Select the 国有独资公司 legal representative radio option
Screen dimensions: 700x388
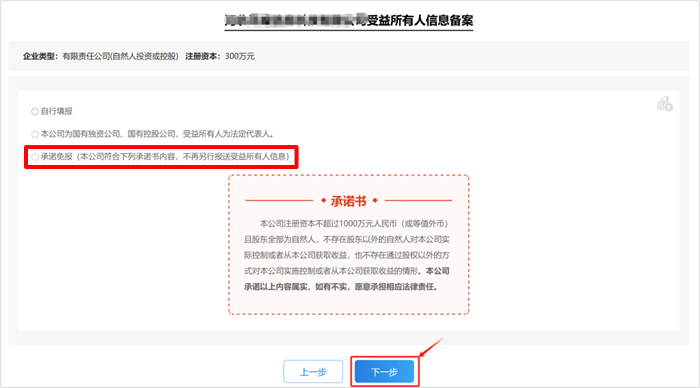tap(35, 134)
